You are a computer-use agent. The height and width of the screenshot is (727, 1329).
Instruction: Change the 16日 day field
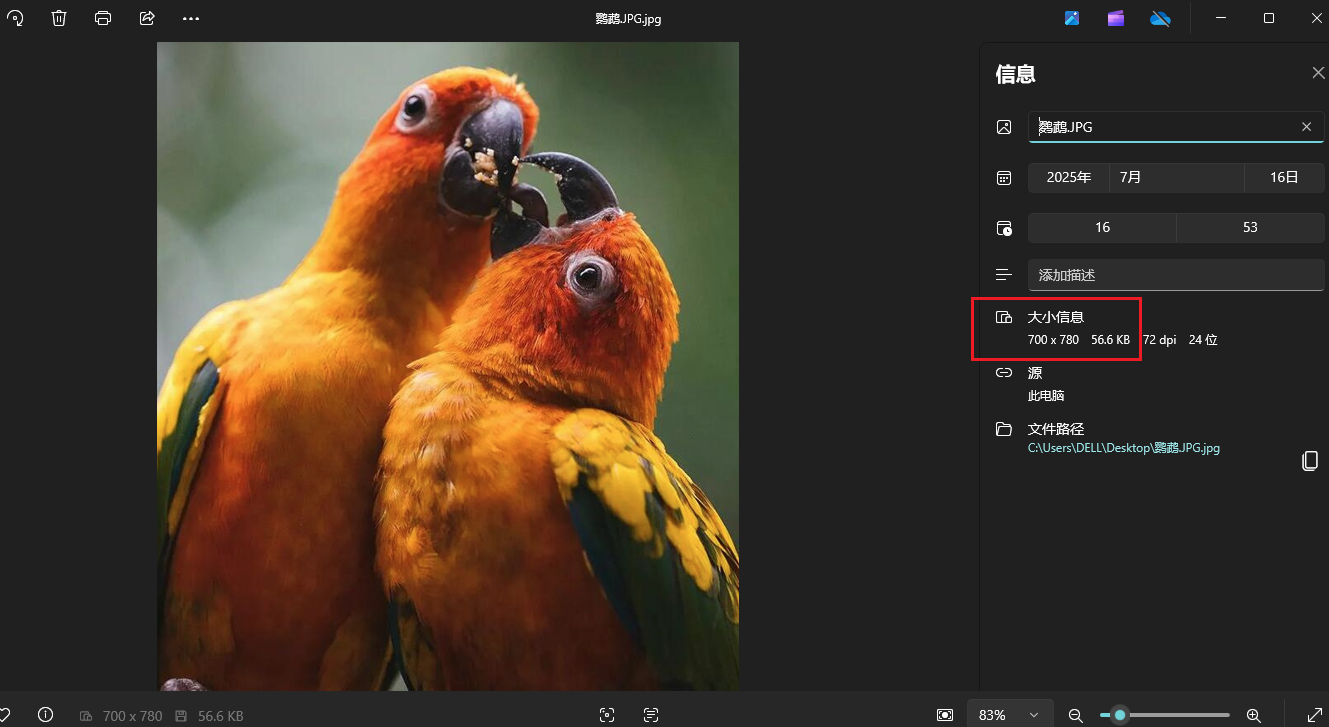[1284, 178]
